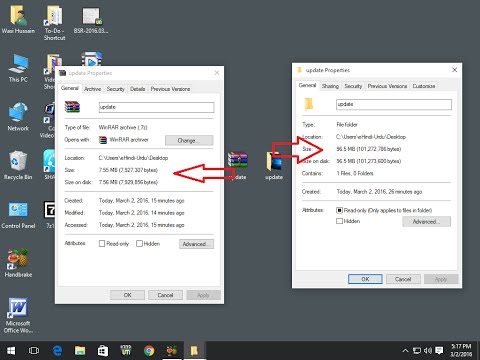The image size is (480, 360).
Task: Click OK in folder properties window
Action: pos(365,279)
